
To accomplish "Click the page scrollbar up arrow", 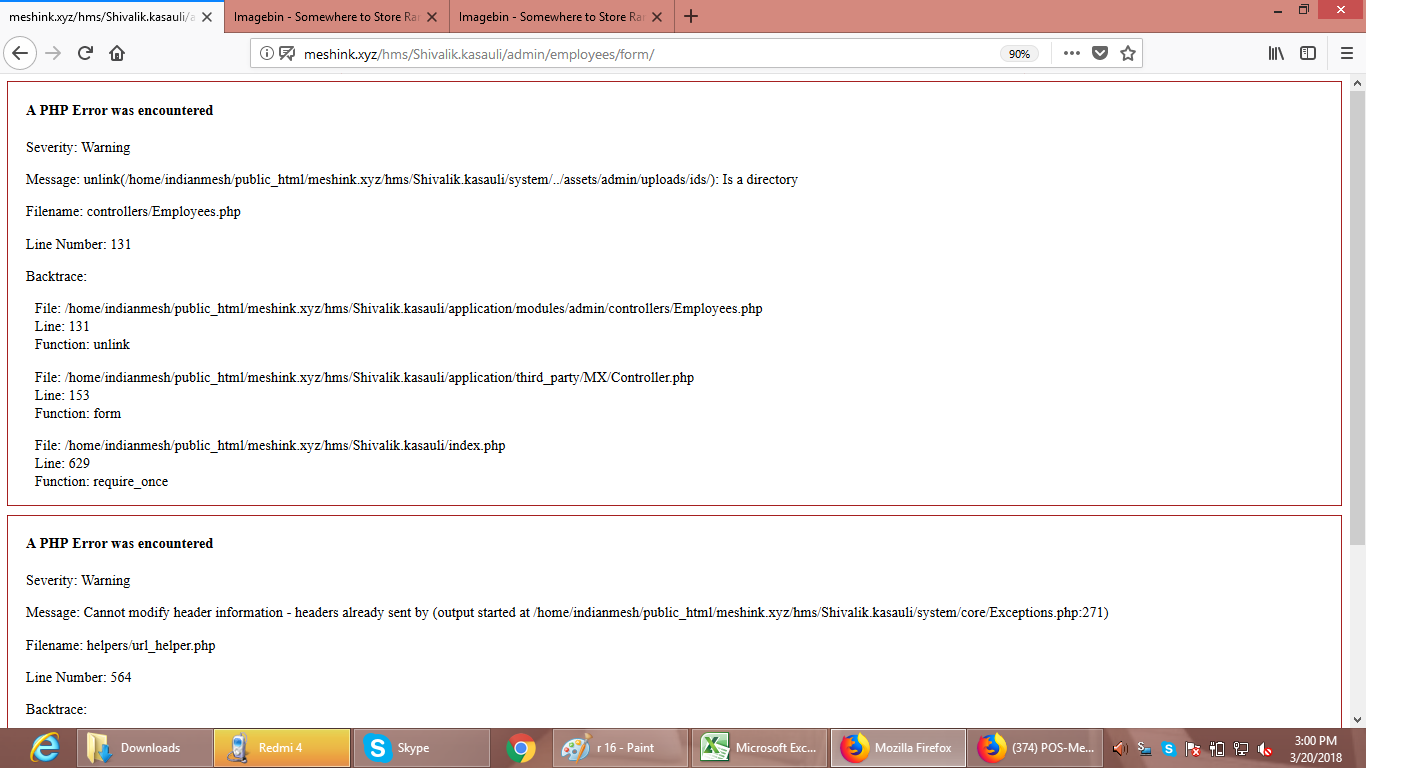I will tap(1357, 82).
